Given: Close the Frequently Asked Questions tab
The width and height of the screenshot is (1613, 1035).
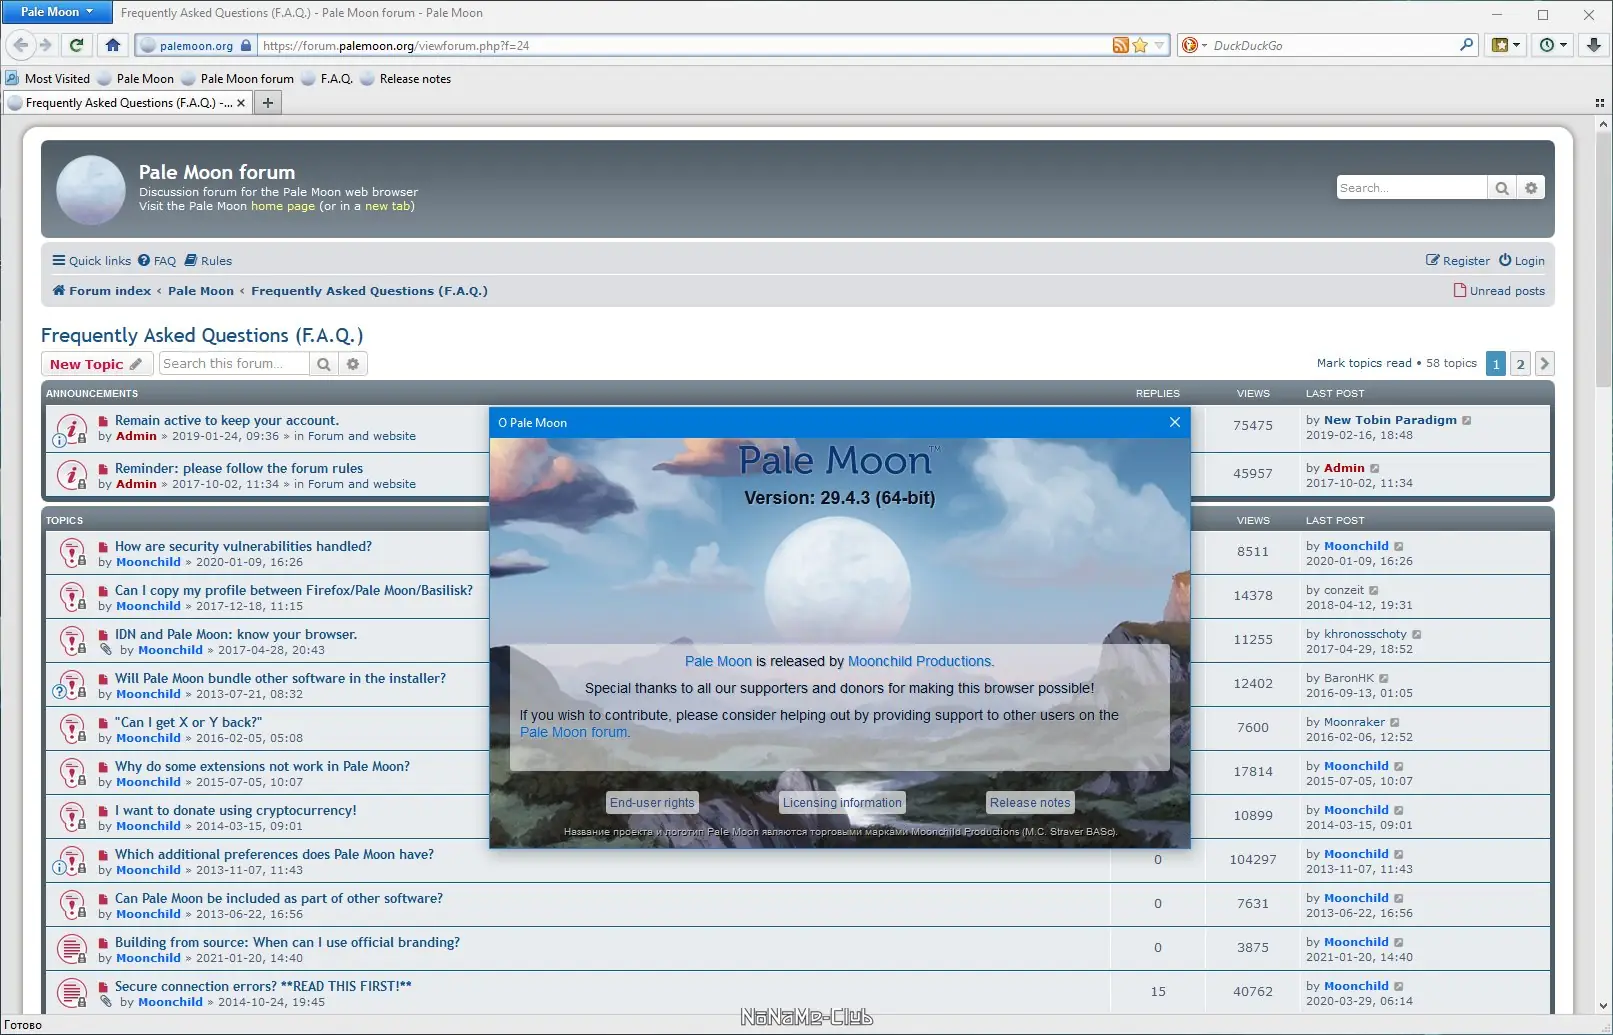Looking at the screenshot, I should (241, 103).
